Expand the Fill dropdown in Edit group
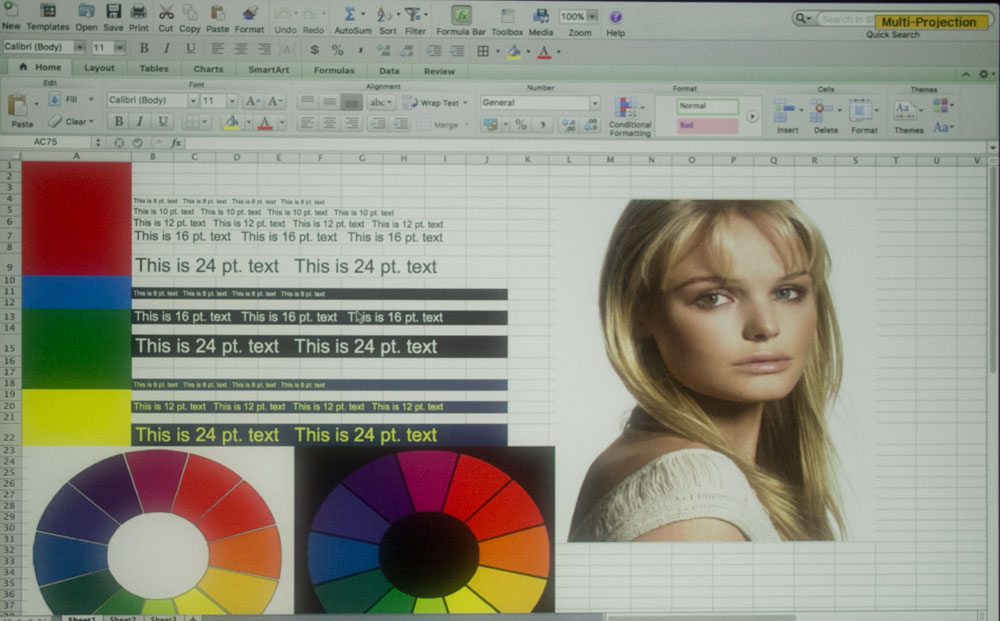This screenshot has width=1000, height=621. pos(91,99)
